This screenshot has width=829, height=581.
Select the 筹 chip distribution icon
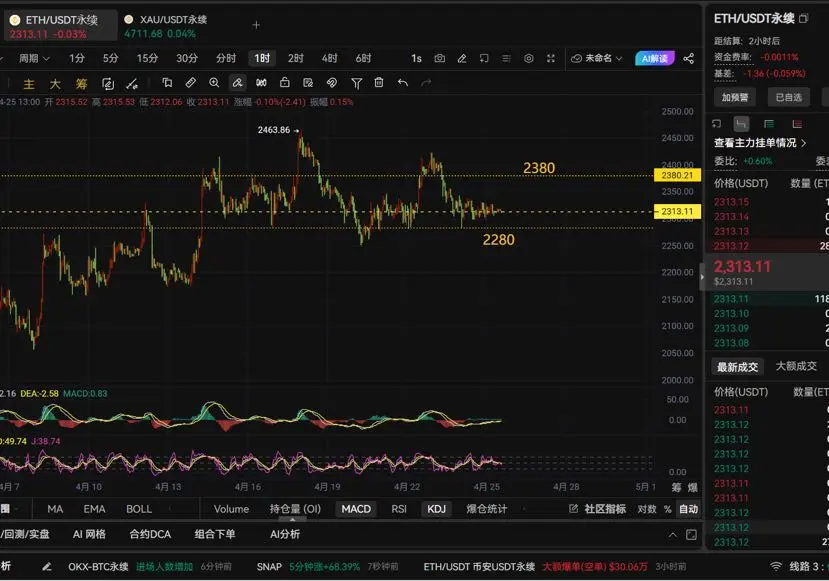(x=81, y=84)
